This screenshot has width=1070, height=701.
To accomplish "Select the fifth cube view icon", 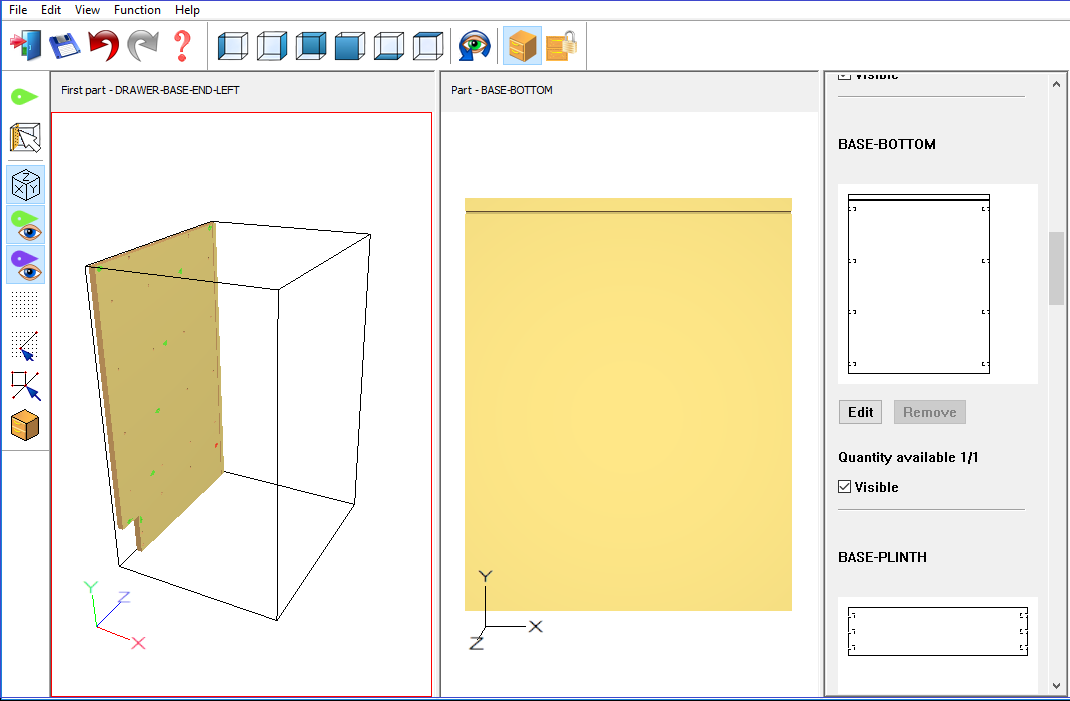I will 389,46.
